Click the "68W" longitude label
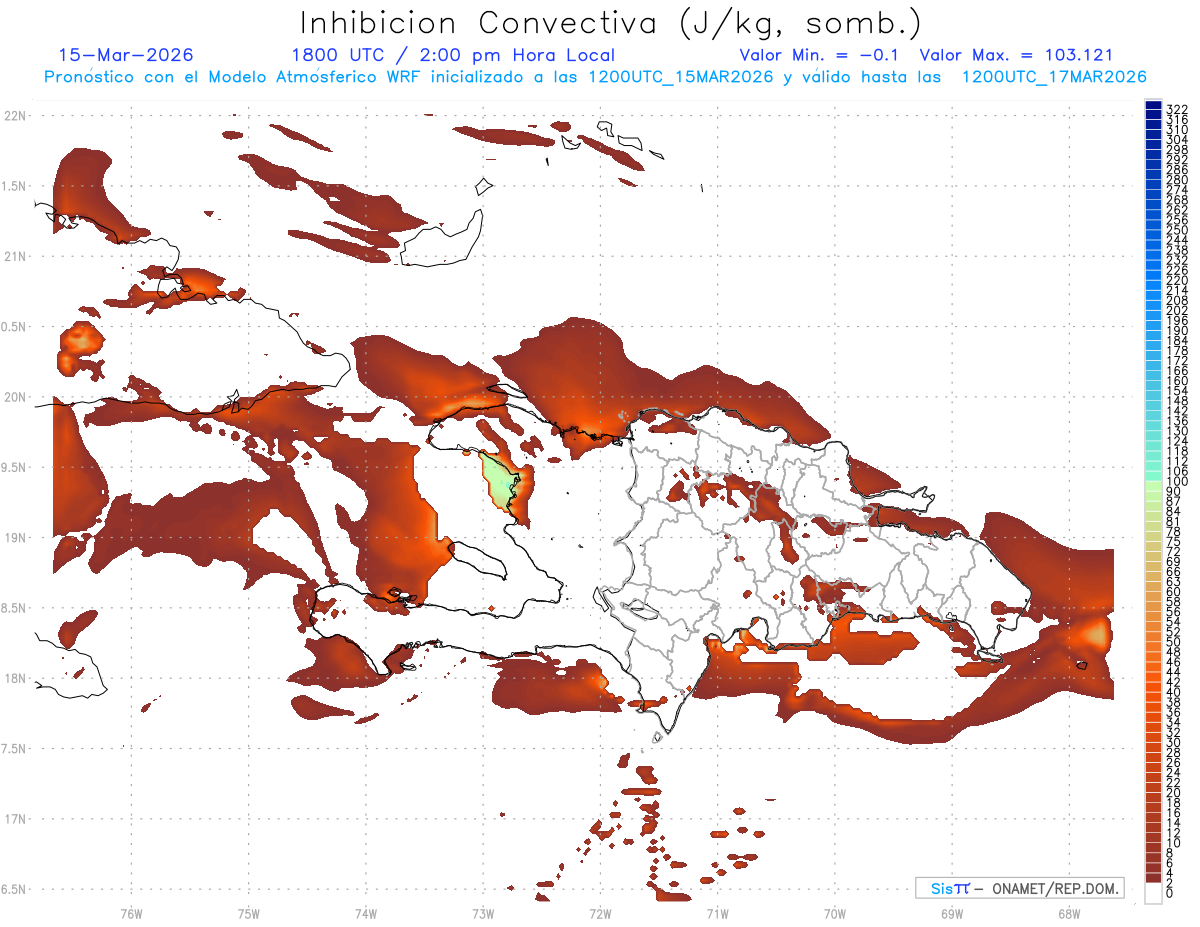The image size is (1200, 927). pos(1069,913)
